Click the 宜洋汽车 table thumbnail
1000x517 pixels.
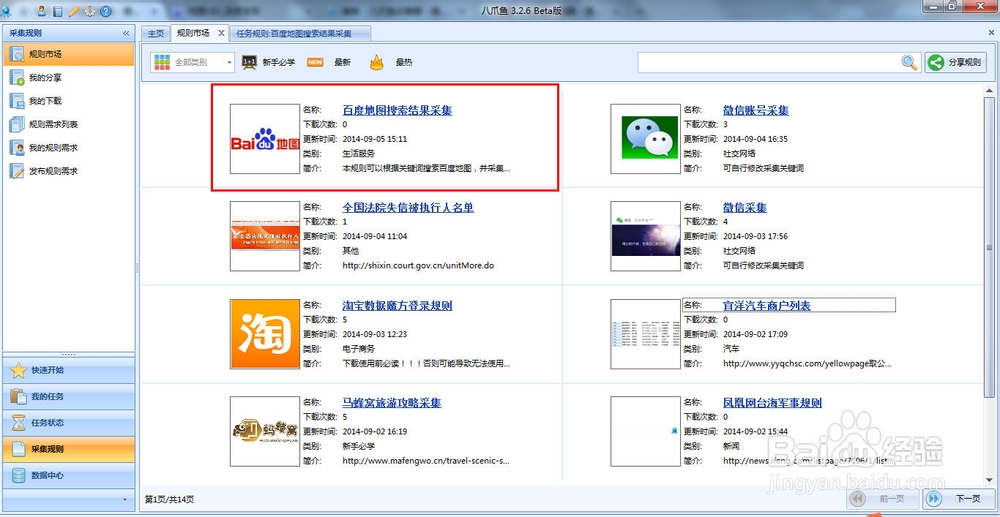click(645, 334)
